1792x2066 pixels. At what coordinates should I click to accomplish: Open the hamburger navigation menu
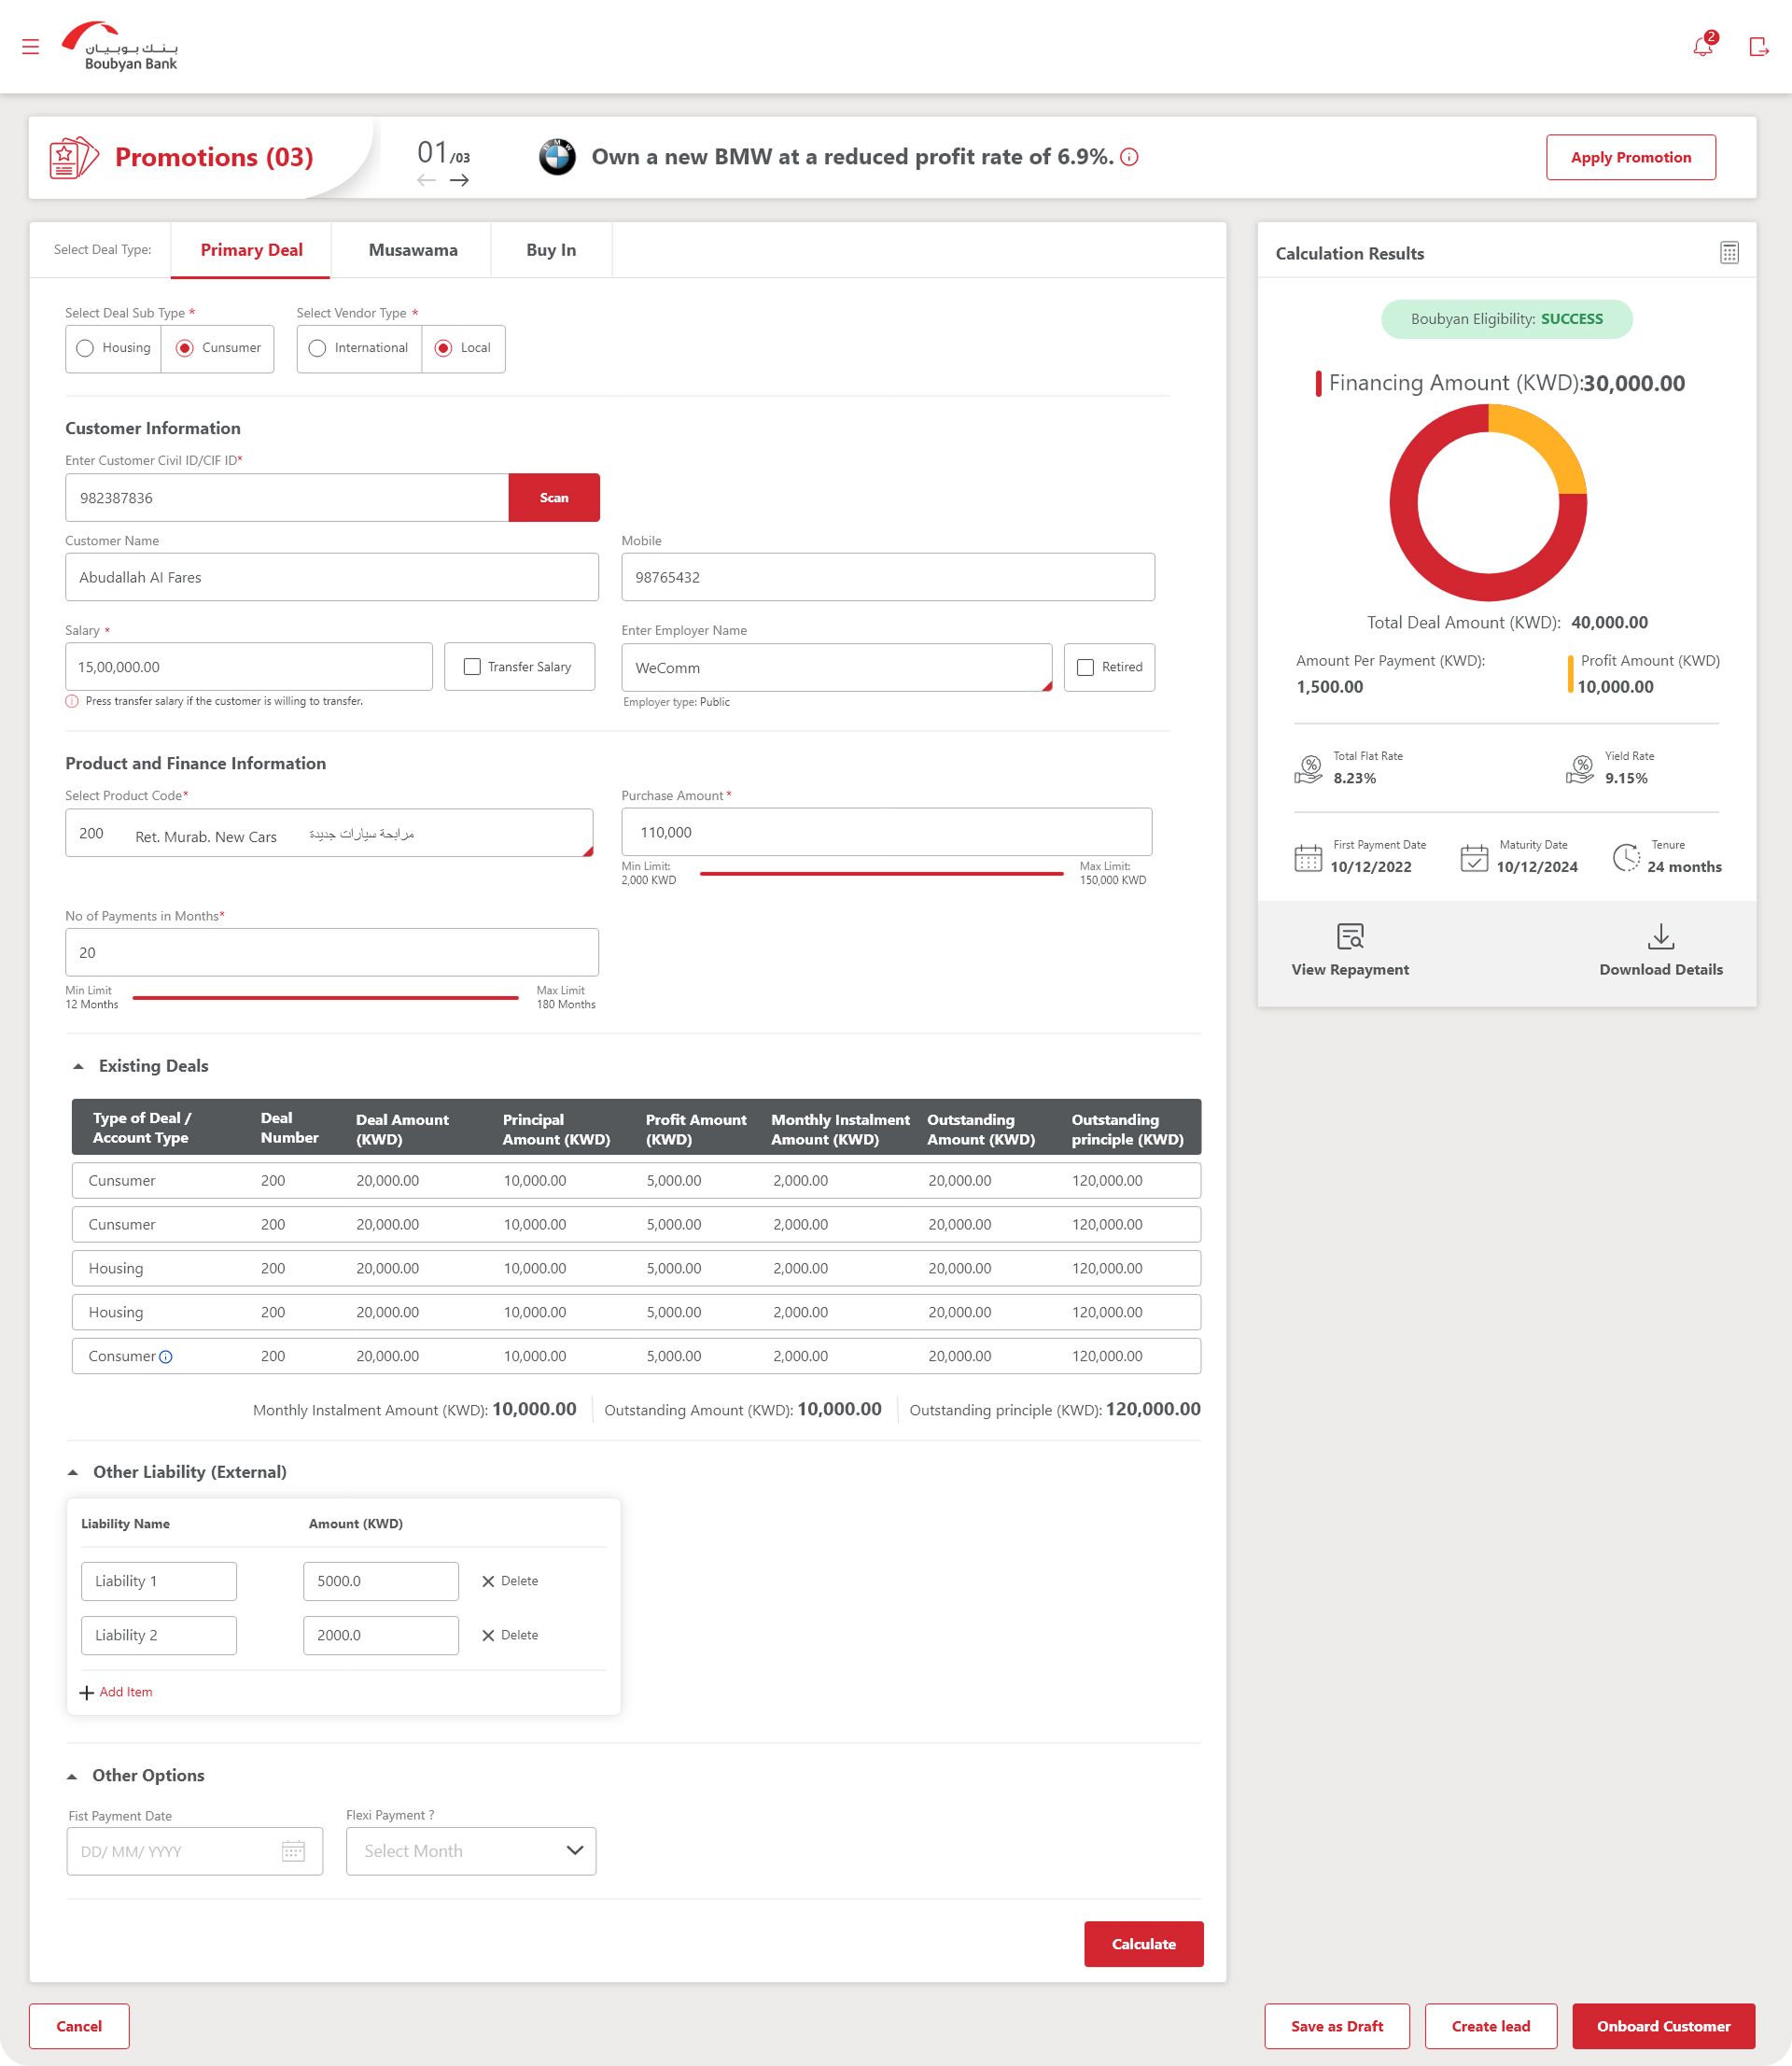point(30,47)
